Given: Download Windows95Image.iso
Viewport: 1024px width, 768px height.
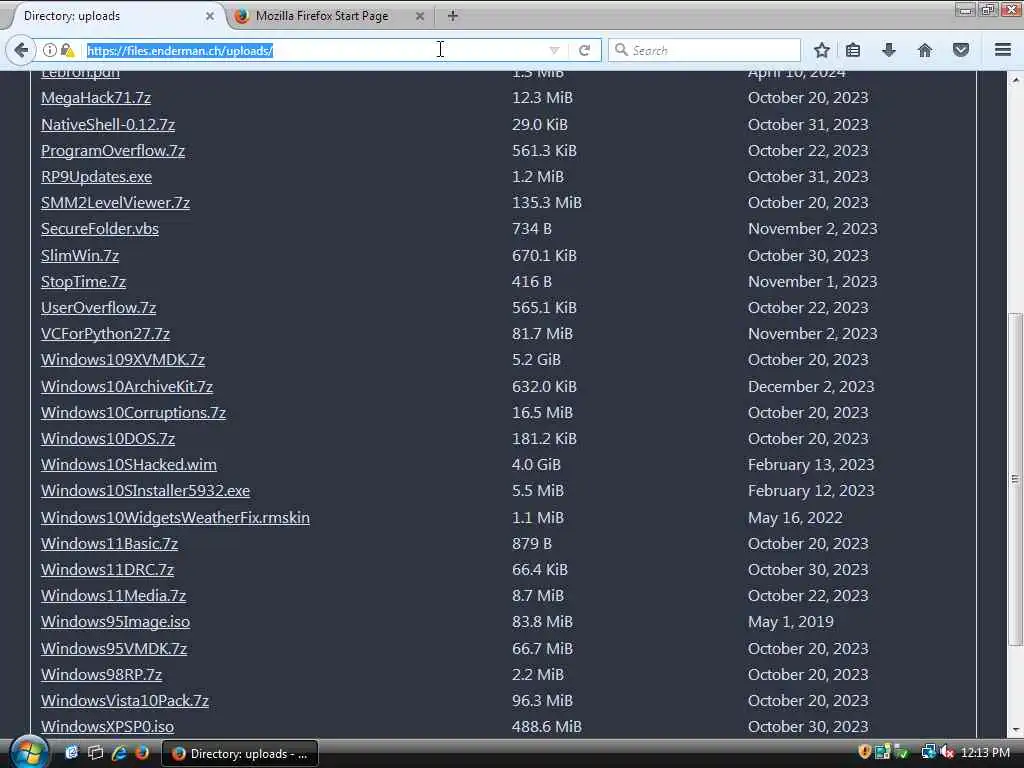Looking at the screenshot, I should [116, 622].
